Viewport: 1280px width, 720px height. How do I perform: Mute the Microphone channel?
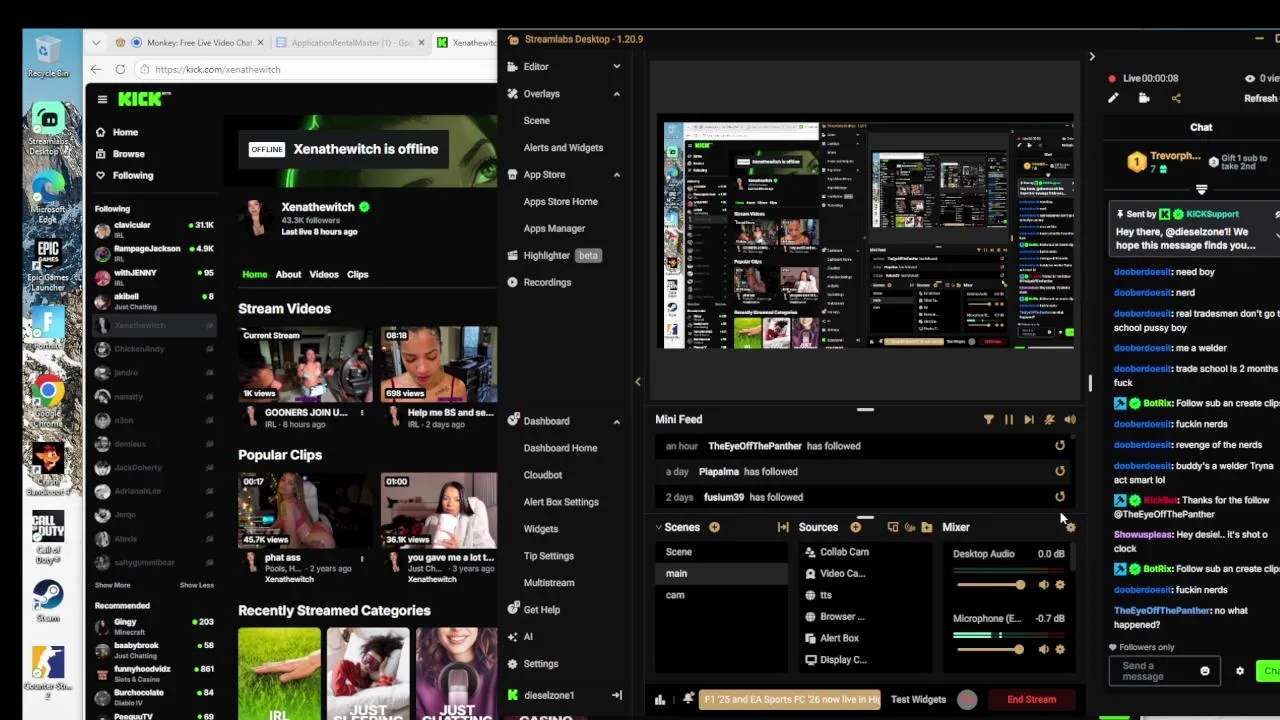coord(1043,649)
